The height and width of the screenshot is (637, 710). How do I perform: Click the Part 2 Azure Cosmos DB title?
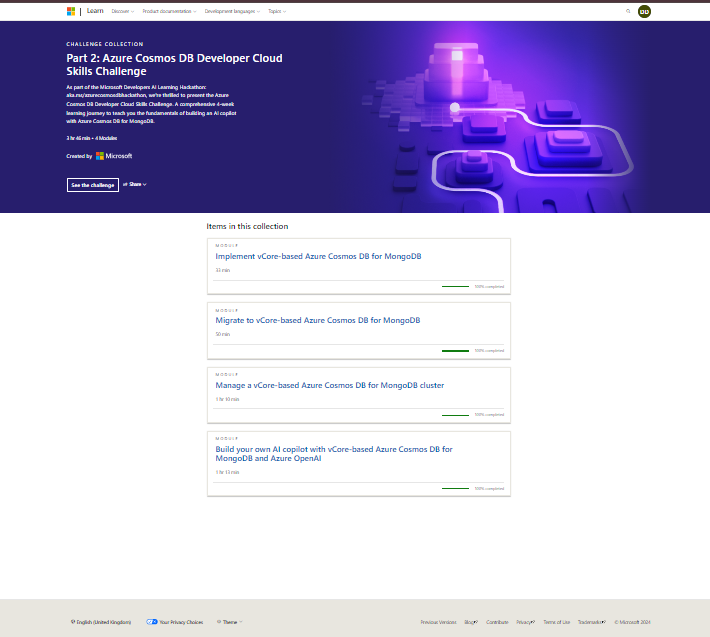pos(174,65)
